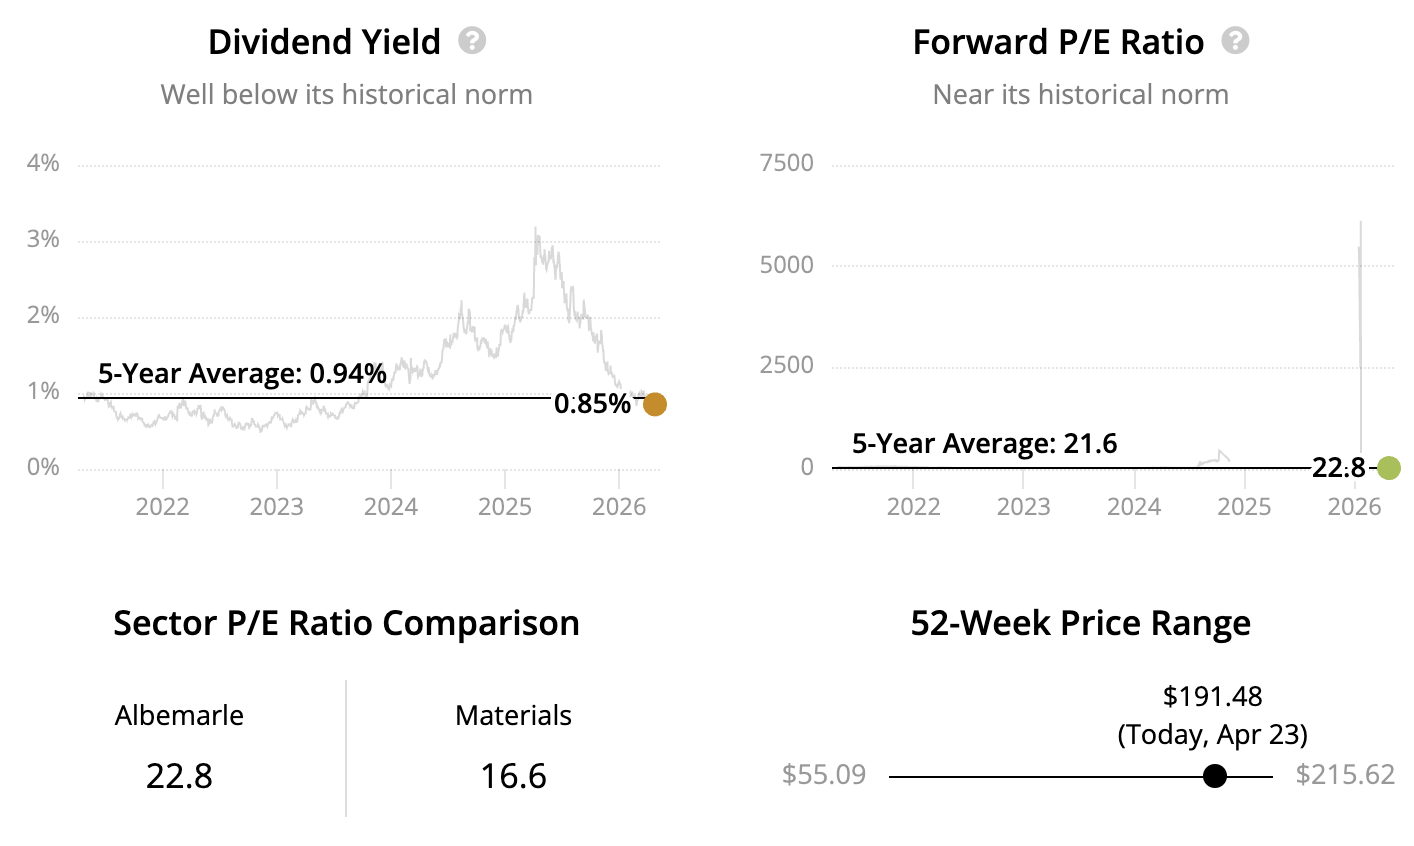Click the 2024 label on forward P/E axis
The image size is (1414, 846).
(x=1134, y=506)
